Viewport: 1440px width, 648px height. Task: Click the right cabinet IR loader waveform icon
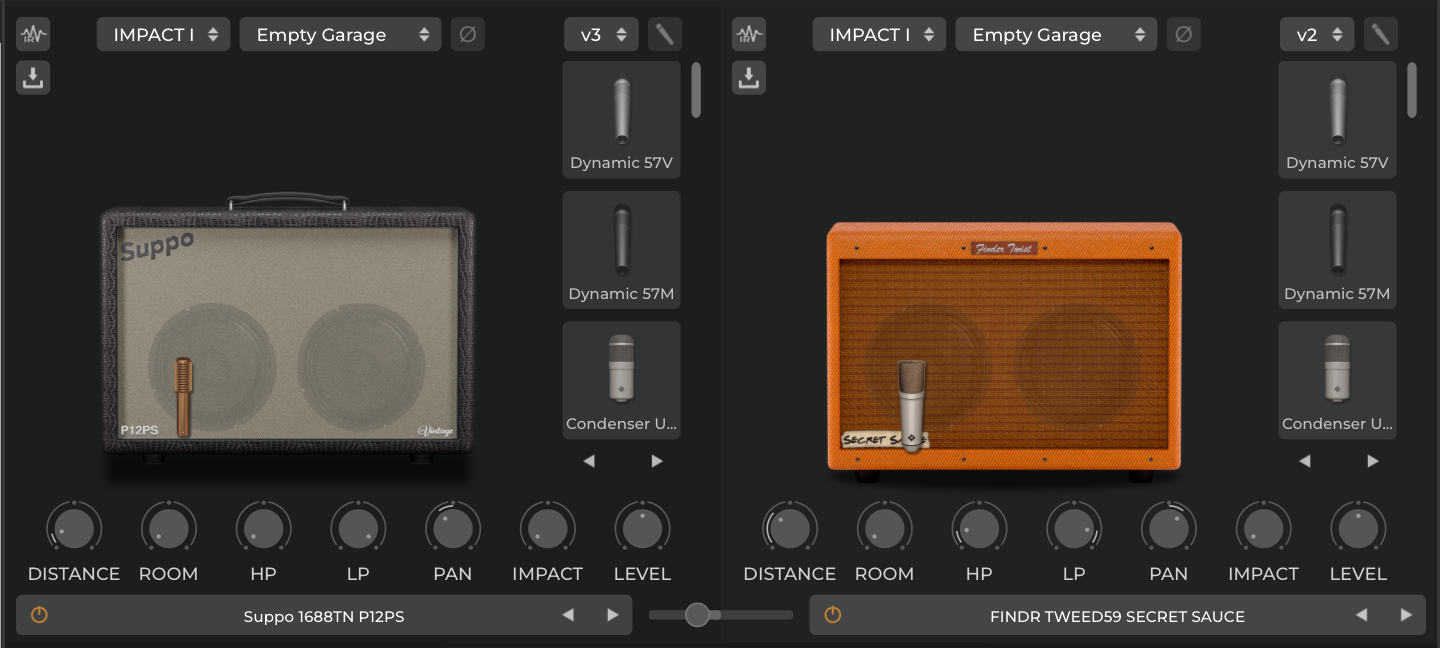tap(749, 35)
